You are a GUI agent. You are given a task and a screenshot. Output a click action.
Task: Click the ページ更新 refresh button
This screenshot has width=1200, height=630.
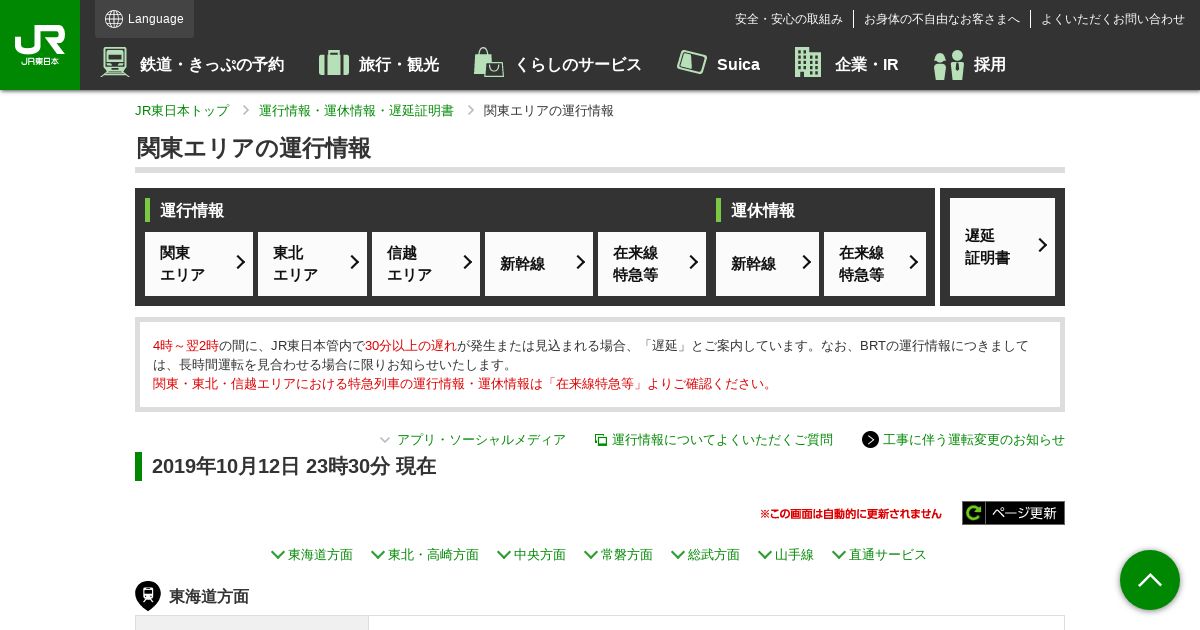coord(1013,513)
